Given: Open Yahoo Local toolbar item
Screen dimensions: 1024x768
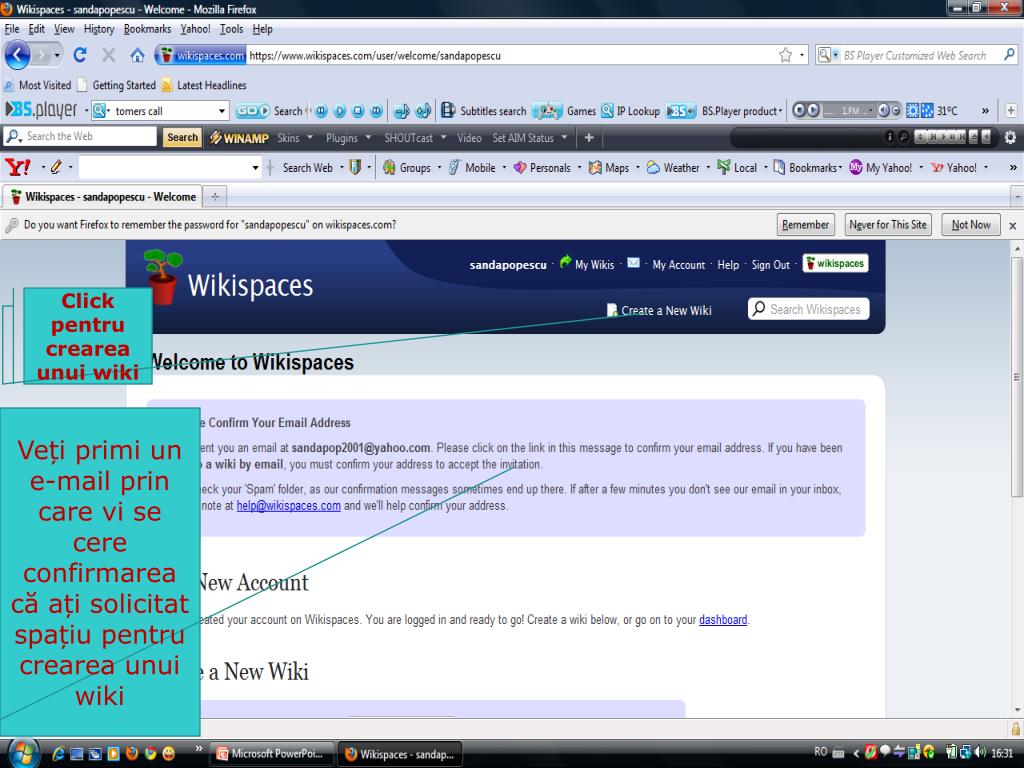Looking at the screenshot, I should click(x=737, y=168).
